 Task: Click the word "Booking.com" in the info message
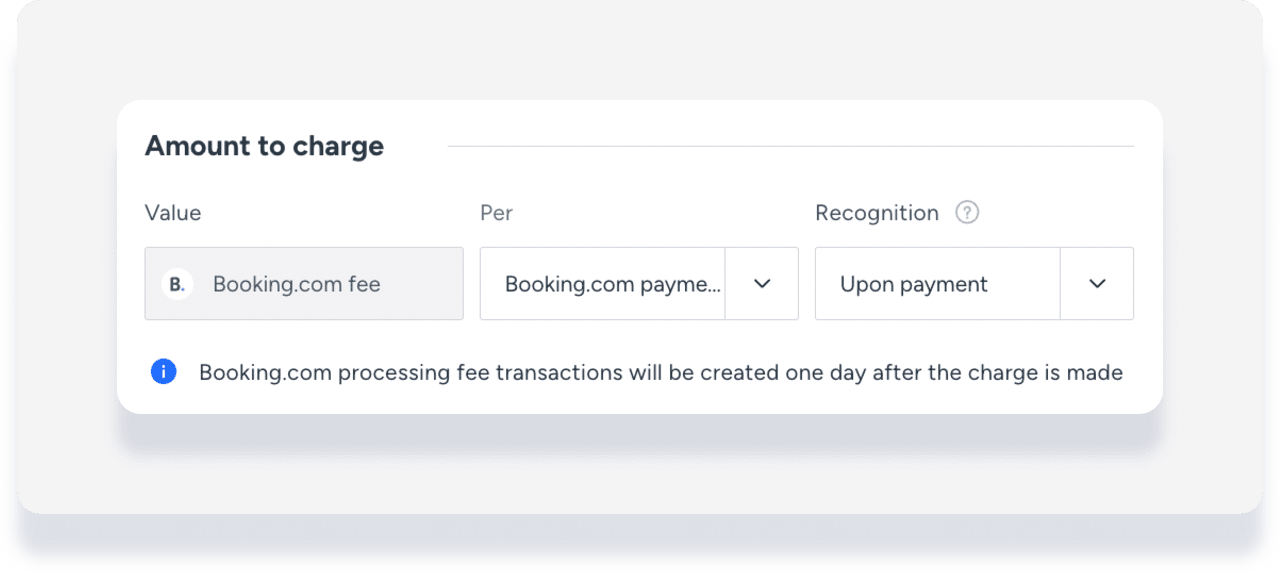[x=264, y=373]
